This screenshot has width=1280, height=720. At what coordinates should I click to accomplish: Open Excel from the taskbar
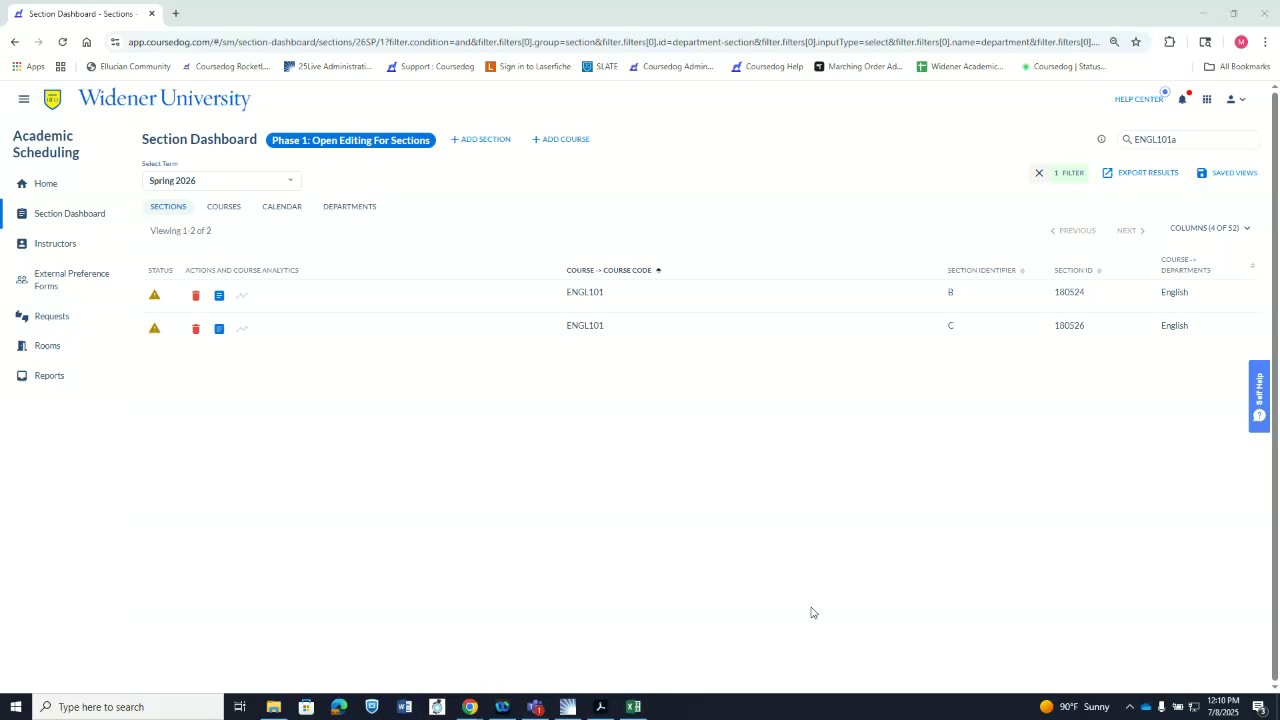coord(633,707)
